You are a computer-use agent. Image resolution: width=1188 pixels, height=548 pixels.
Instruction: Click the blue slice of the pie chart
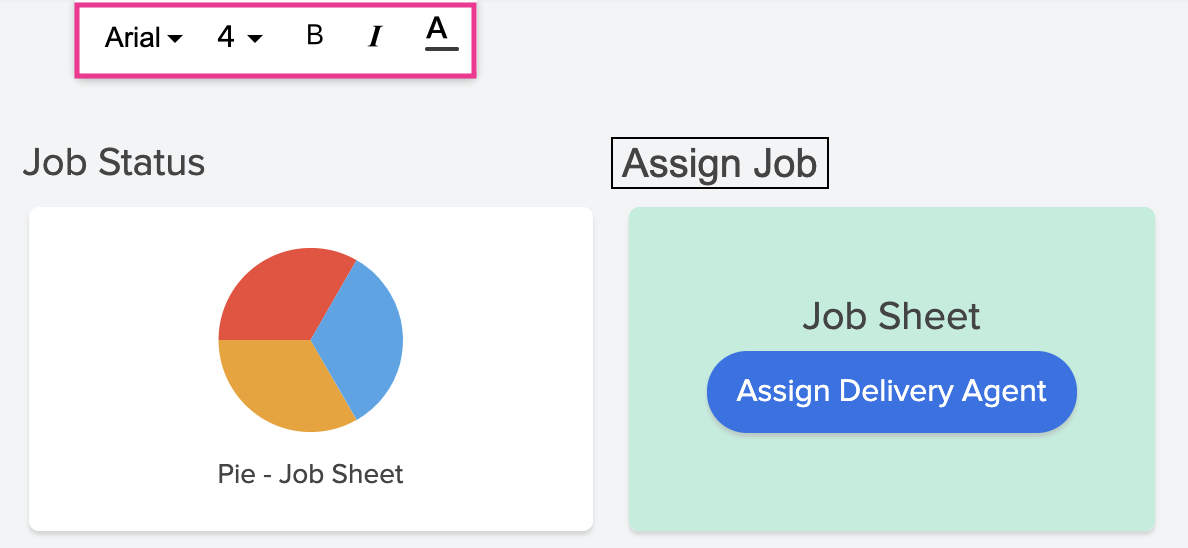pyautogui.click(x=365, y=335)
